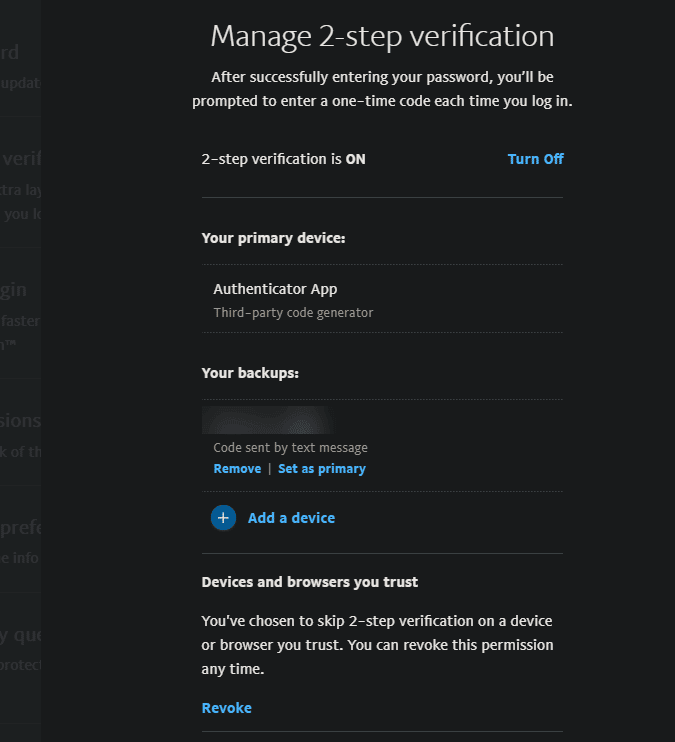Revoke trusted devices and browsers permission
Viewport: 675px width, 742px height.
point(227,708)
